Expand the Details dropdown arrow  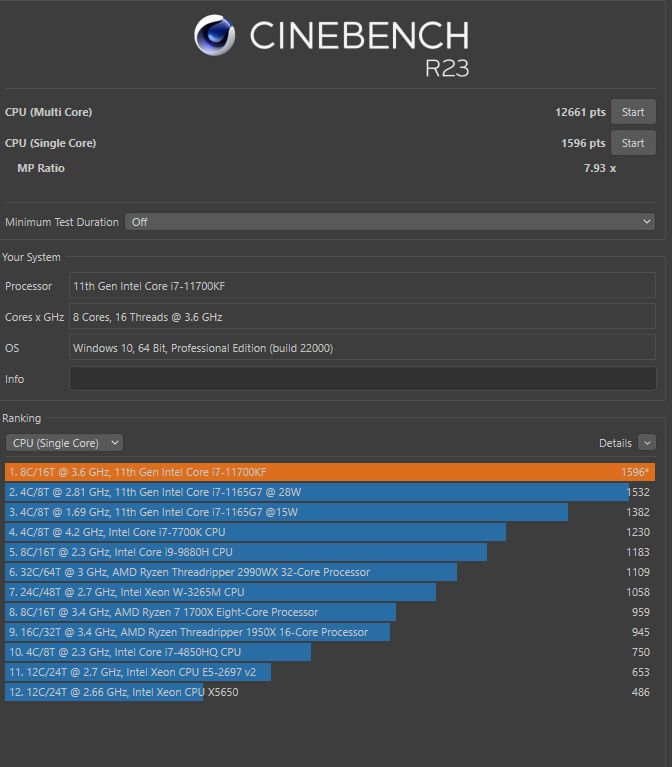[x=647, y=443]
